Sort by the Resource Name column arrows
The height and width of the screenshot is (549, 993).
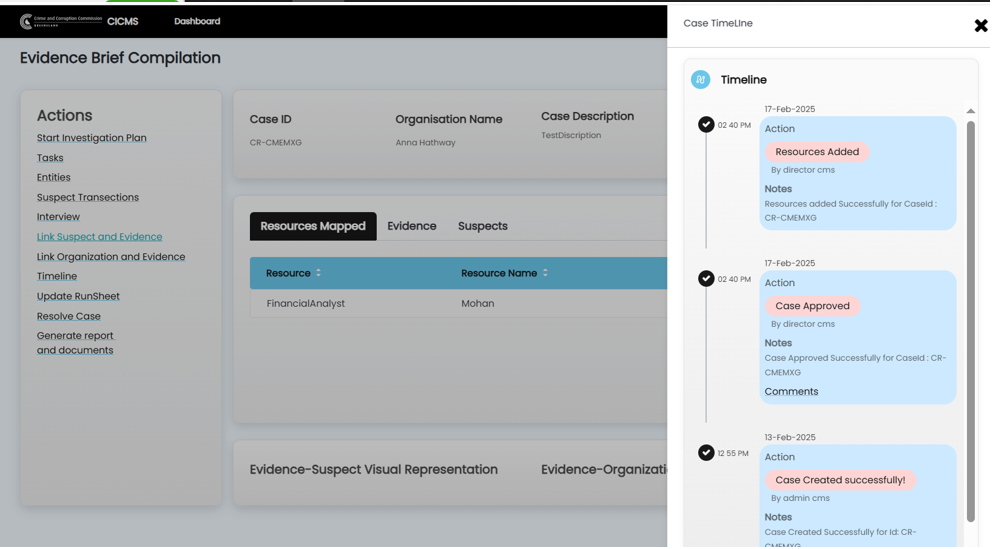coord(545,273)
